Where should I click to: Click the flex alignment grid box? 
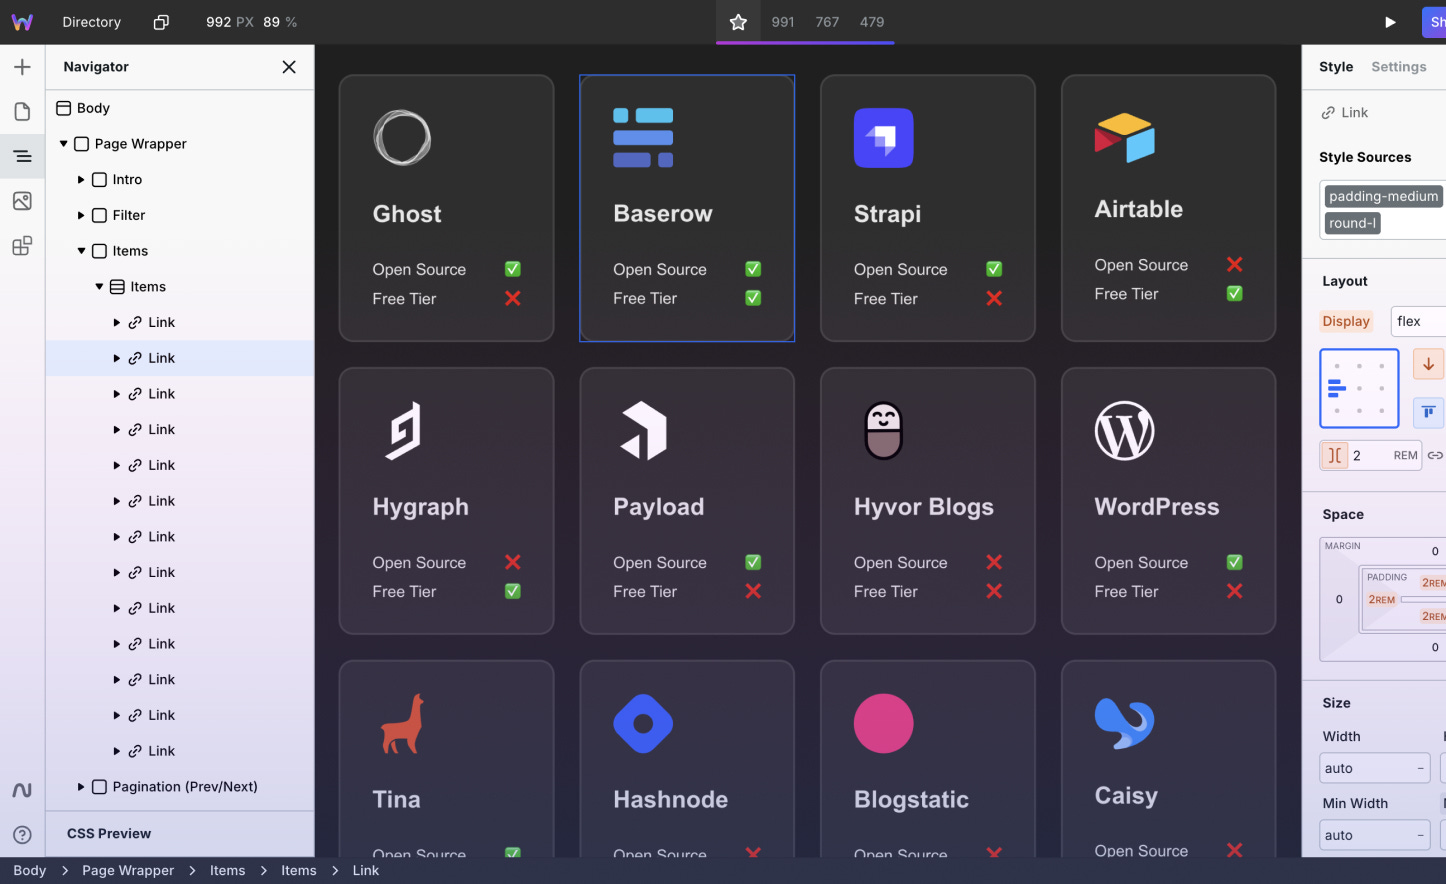(x=1359, y=388)
